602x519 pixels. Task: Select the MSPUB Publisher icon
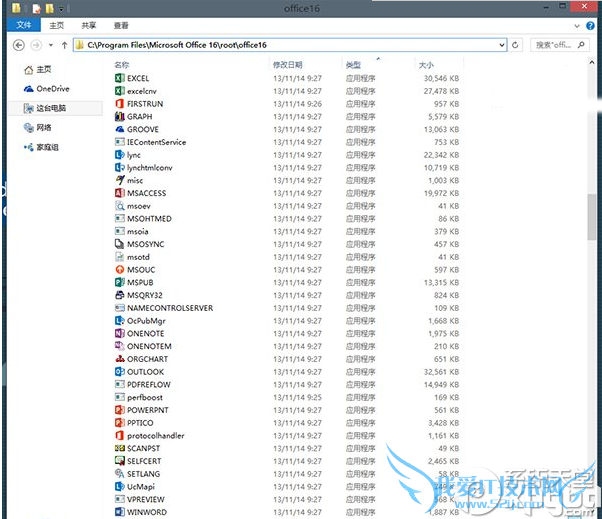pos(120,282)
